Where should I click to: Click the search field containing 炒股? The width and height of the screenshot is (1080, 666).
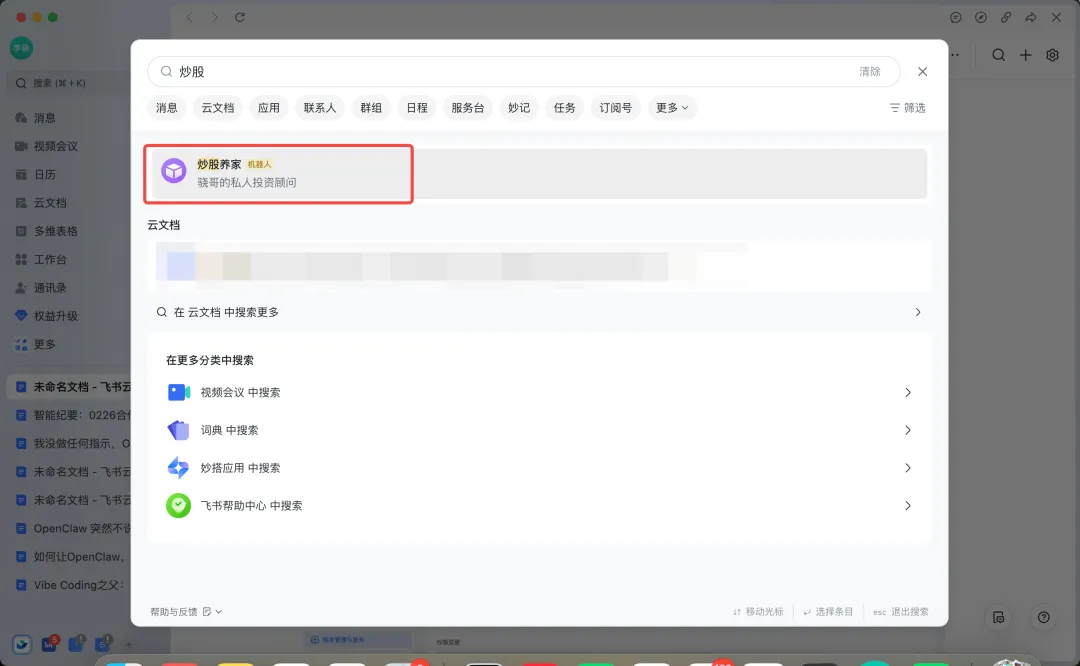523,72
